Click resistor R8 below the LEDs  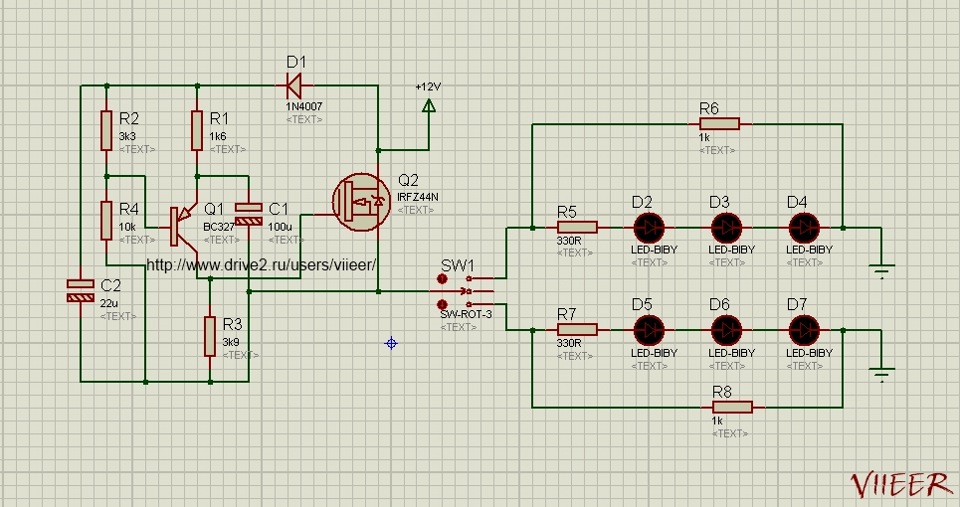click(x=733, y=407)
